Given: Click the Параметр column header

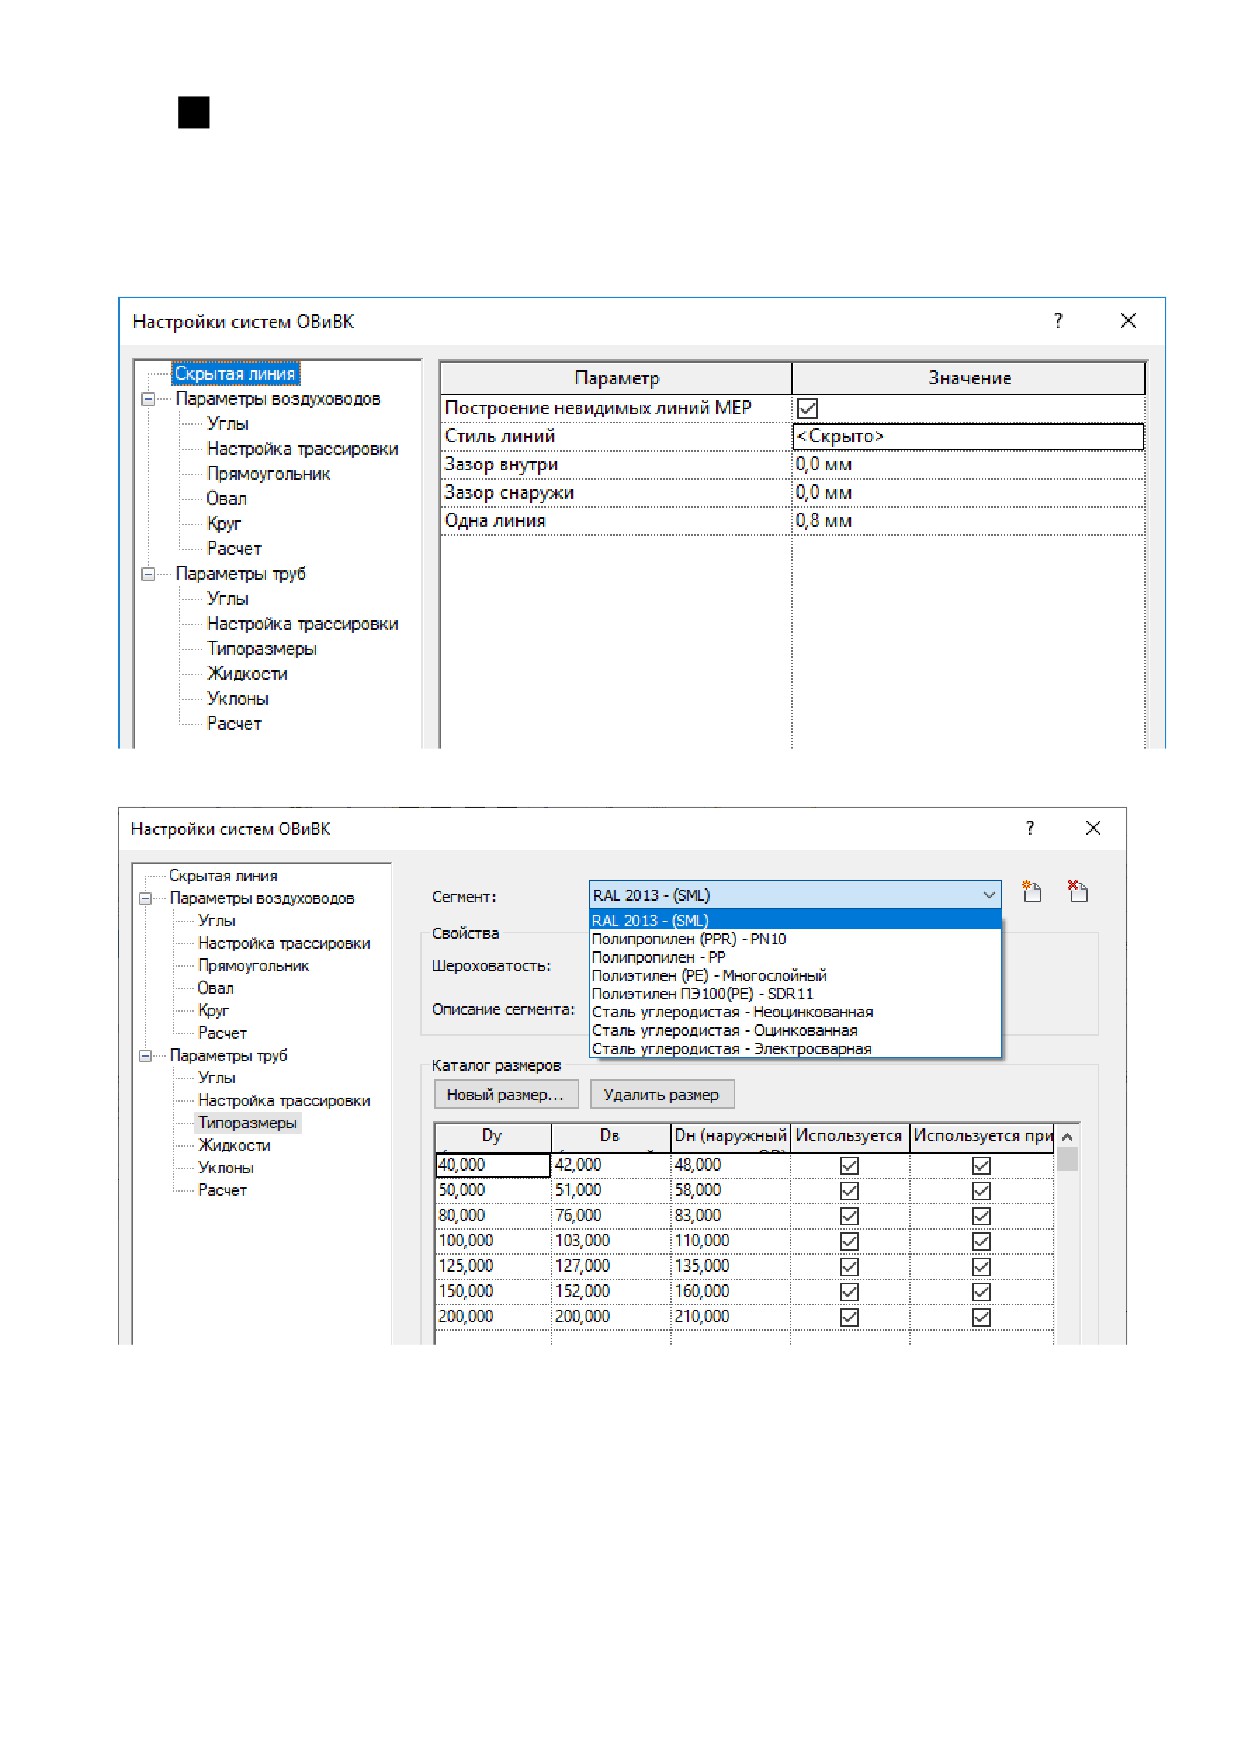Looking at the screenshot, I should (x=616, y=378).
